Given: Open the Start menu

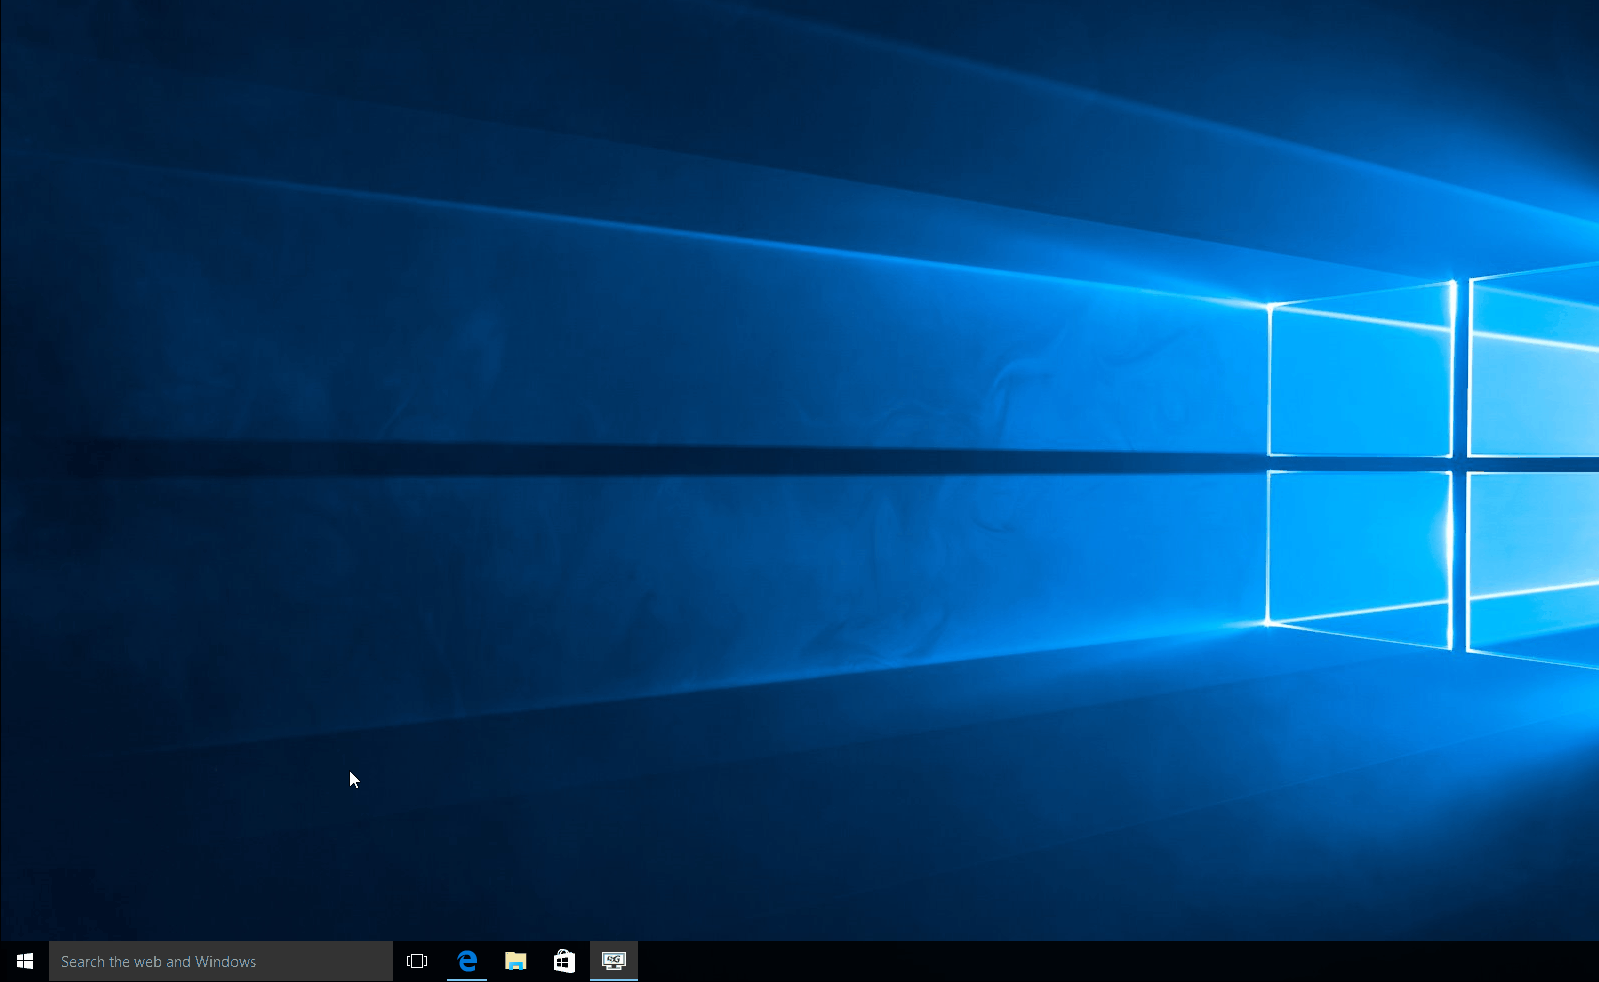Looking at the screenshot, I should 24,961.
